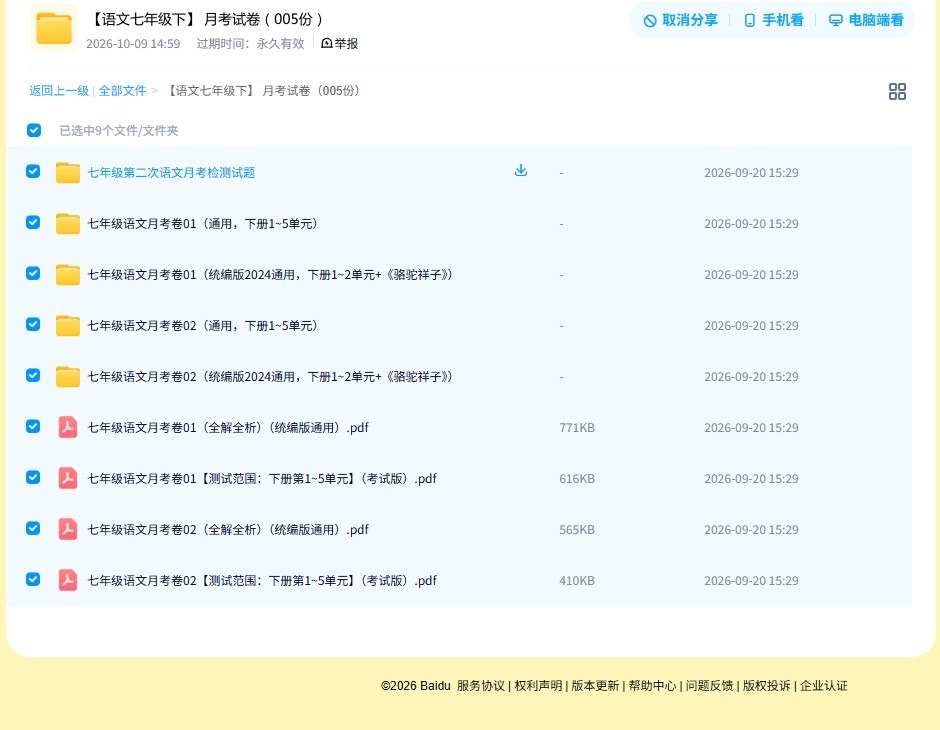
Task: Uncheck checkbox for 月考卷01（统编版2024通用）folder
Action: click(33, 273)
